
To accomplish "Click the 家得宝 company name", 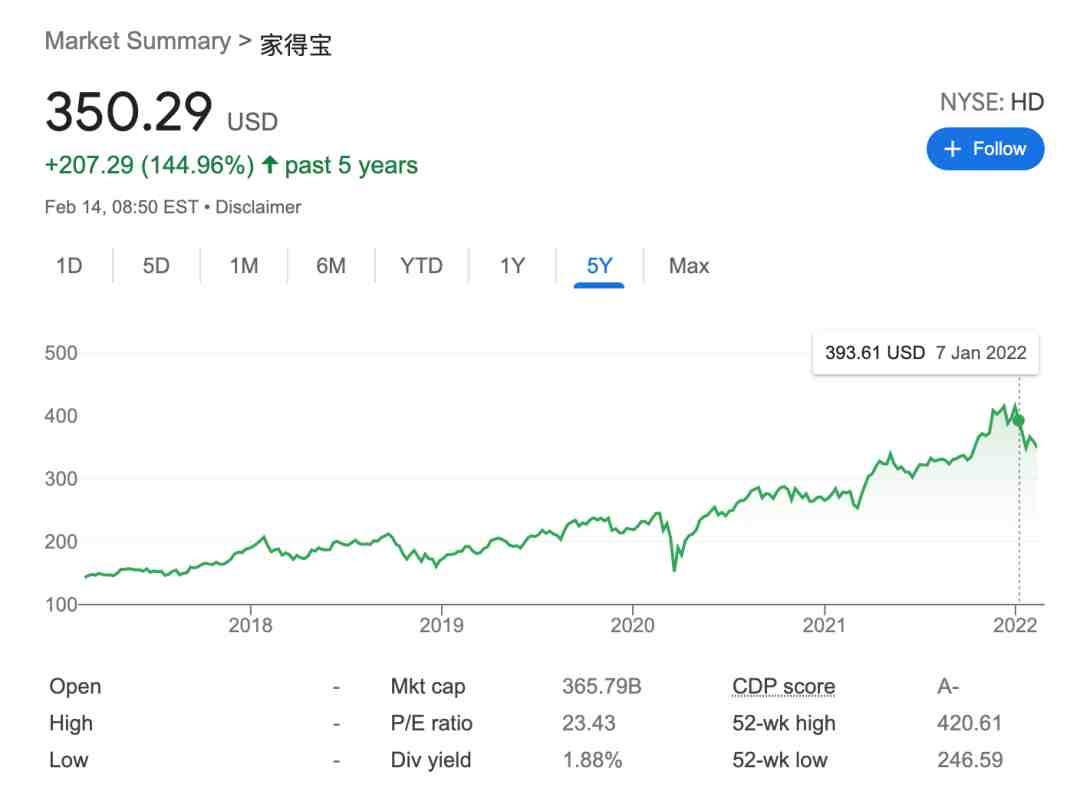I will tap(295, 45).
